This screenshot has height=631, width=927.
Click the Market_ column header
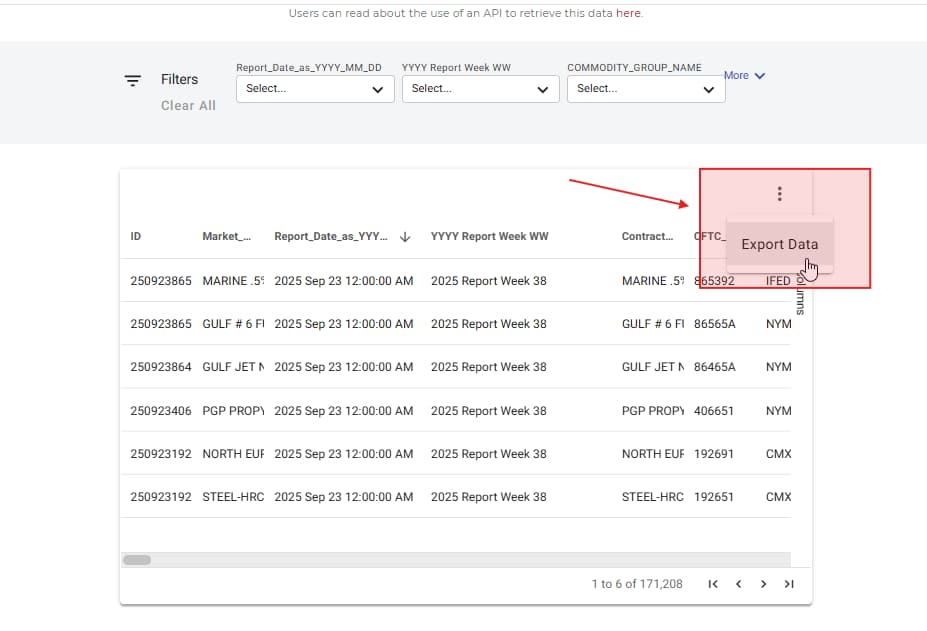point(226,237)
